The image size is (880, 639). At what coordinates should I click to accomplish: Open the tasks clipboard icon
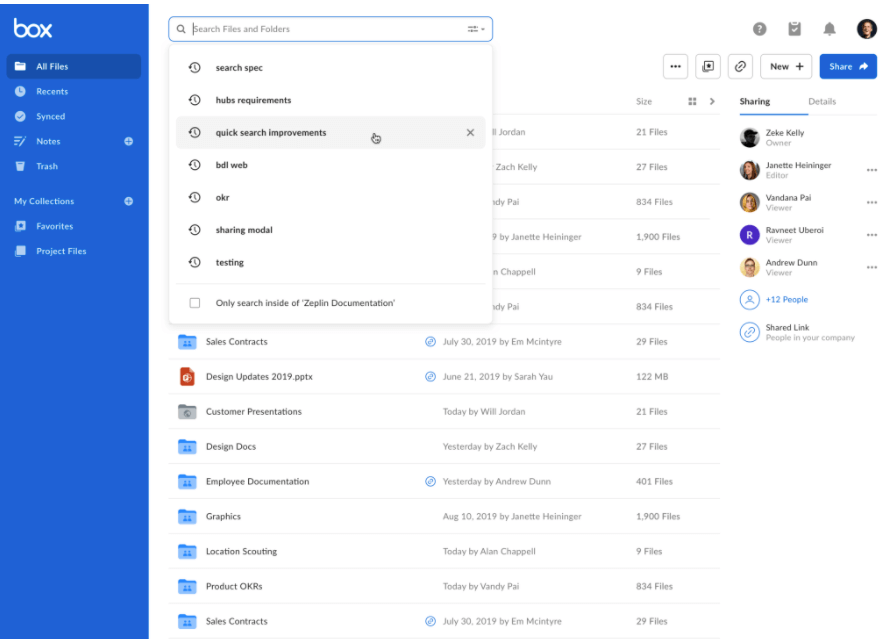tap(794, 29)
